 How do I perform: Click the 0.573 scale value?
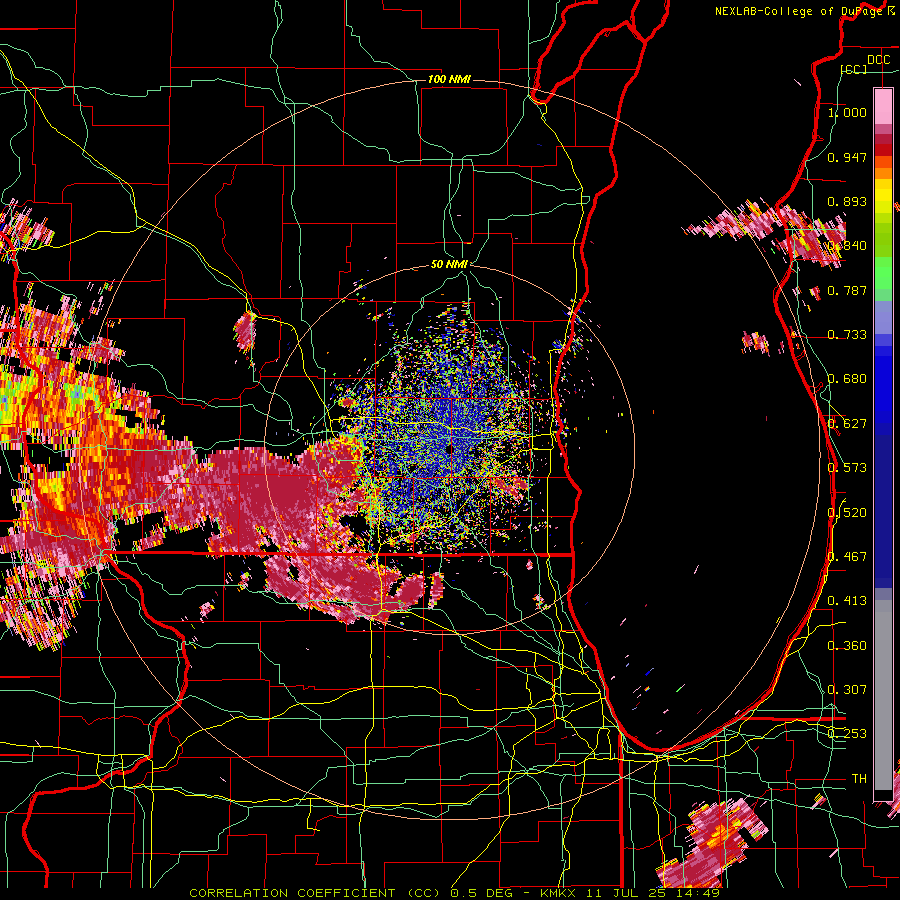(847, 468)
